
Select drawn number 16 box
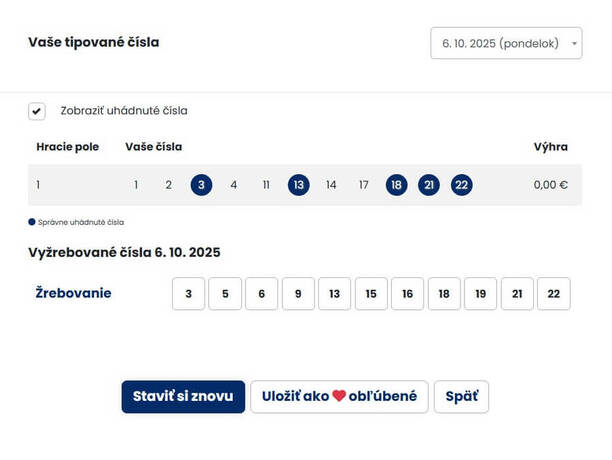407,294
